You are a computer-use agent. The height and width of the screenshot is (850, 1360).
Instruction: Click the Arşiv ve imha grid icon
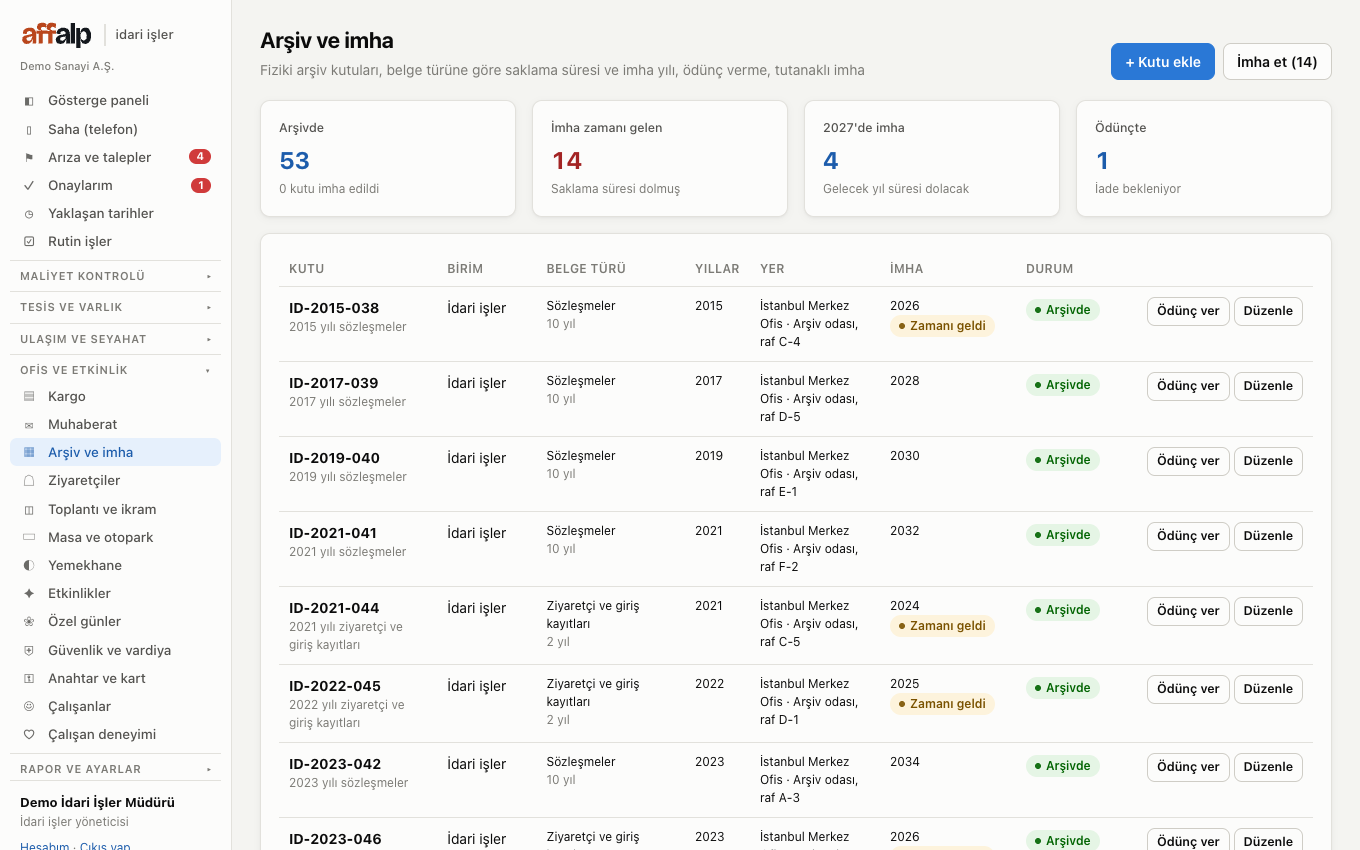(29, 452)
